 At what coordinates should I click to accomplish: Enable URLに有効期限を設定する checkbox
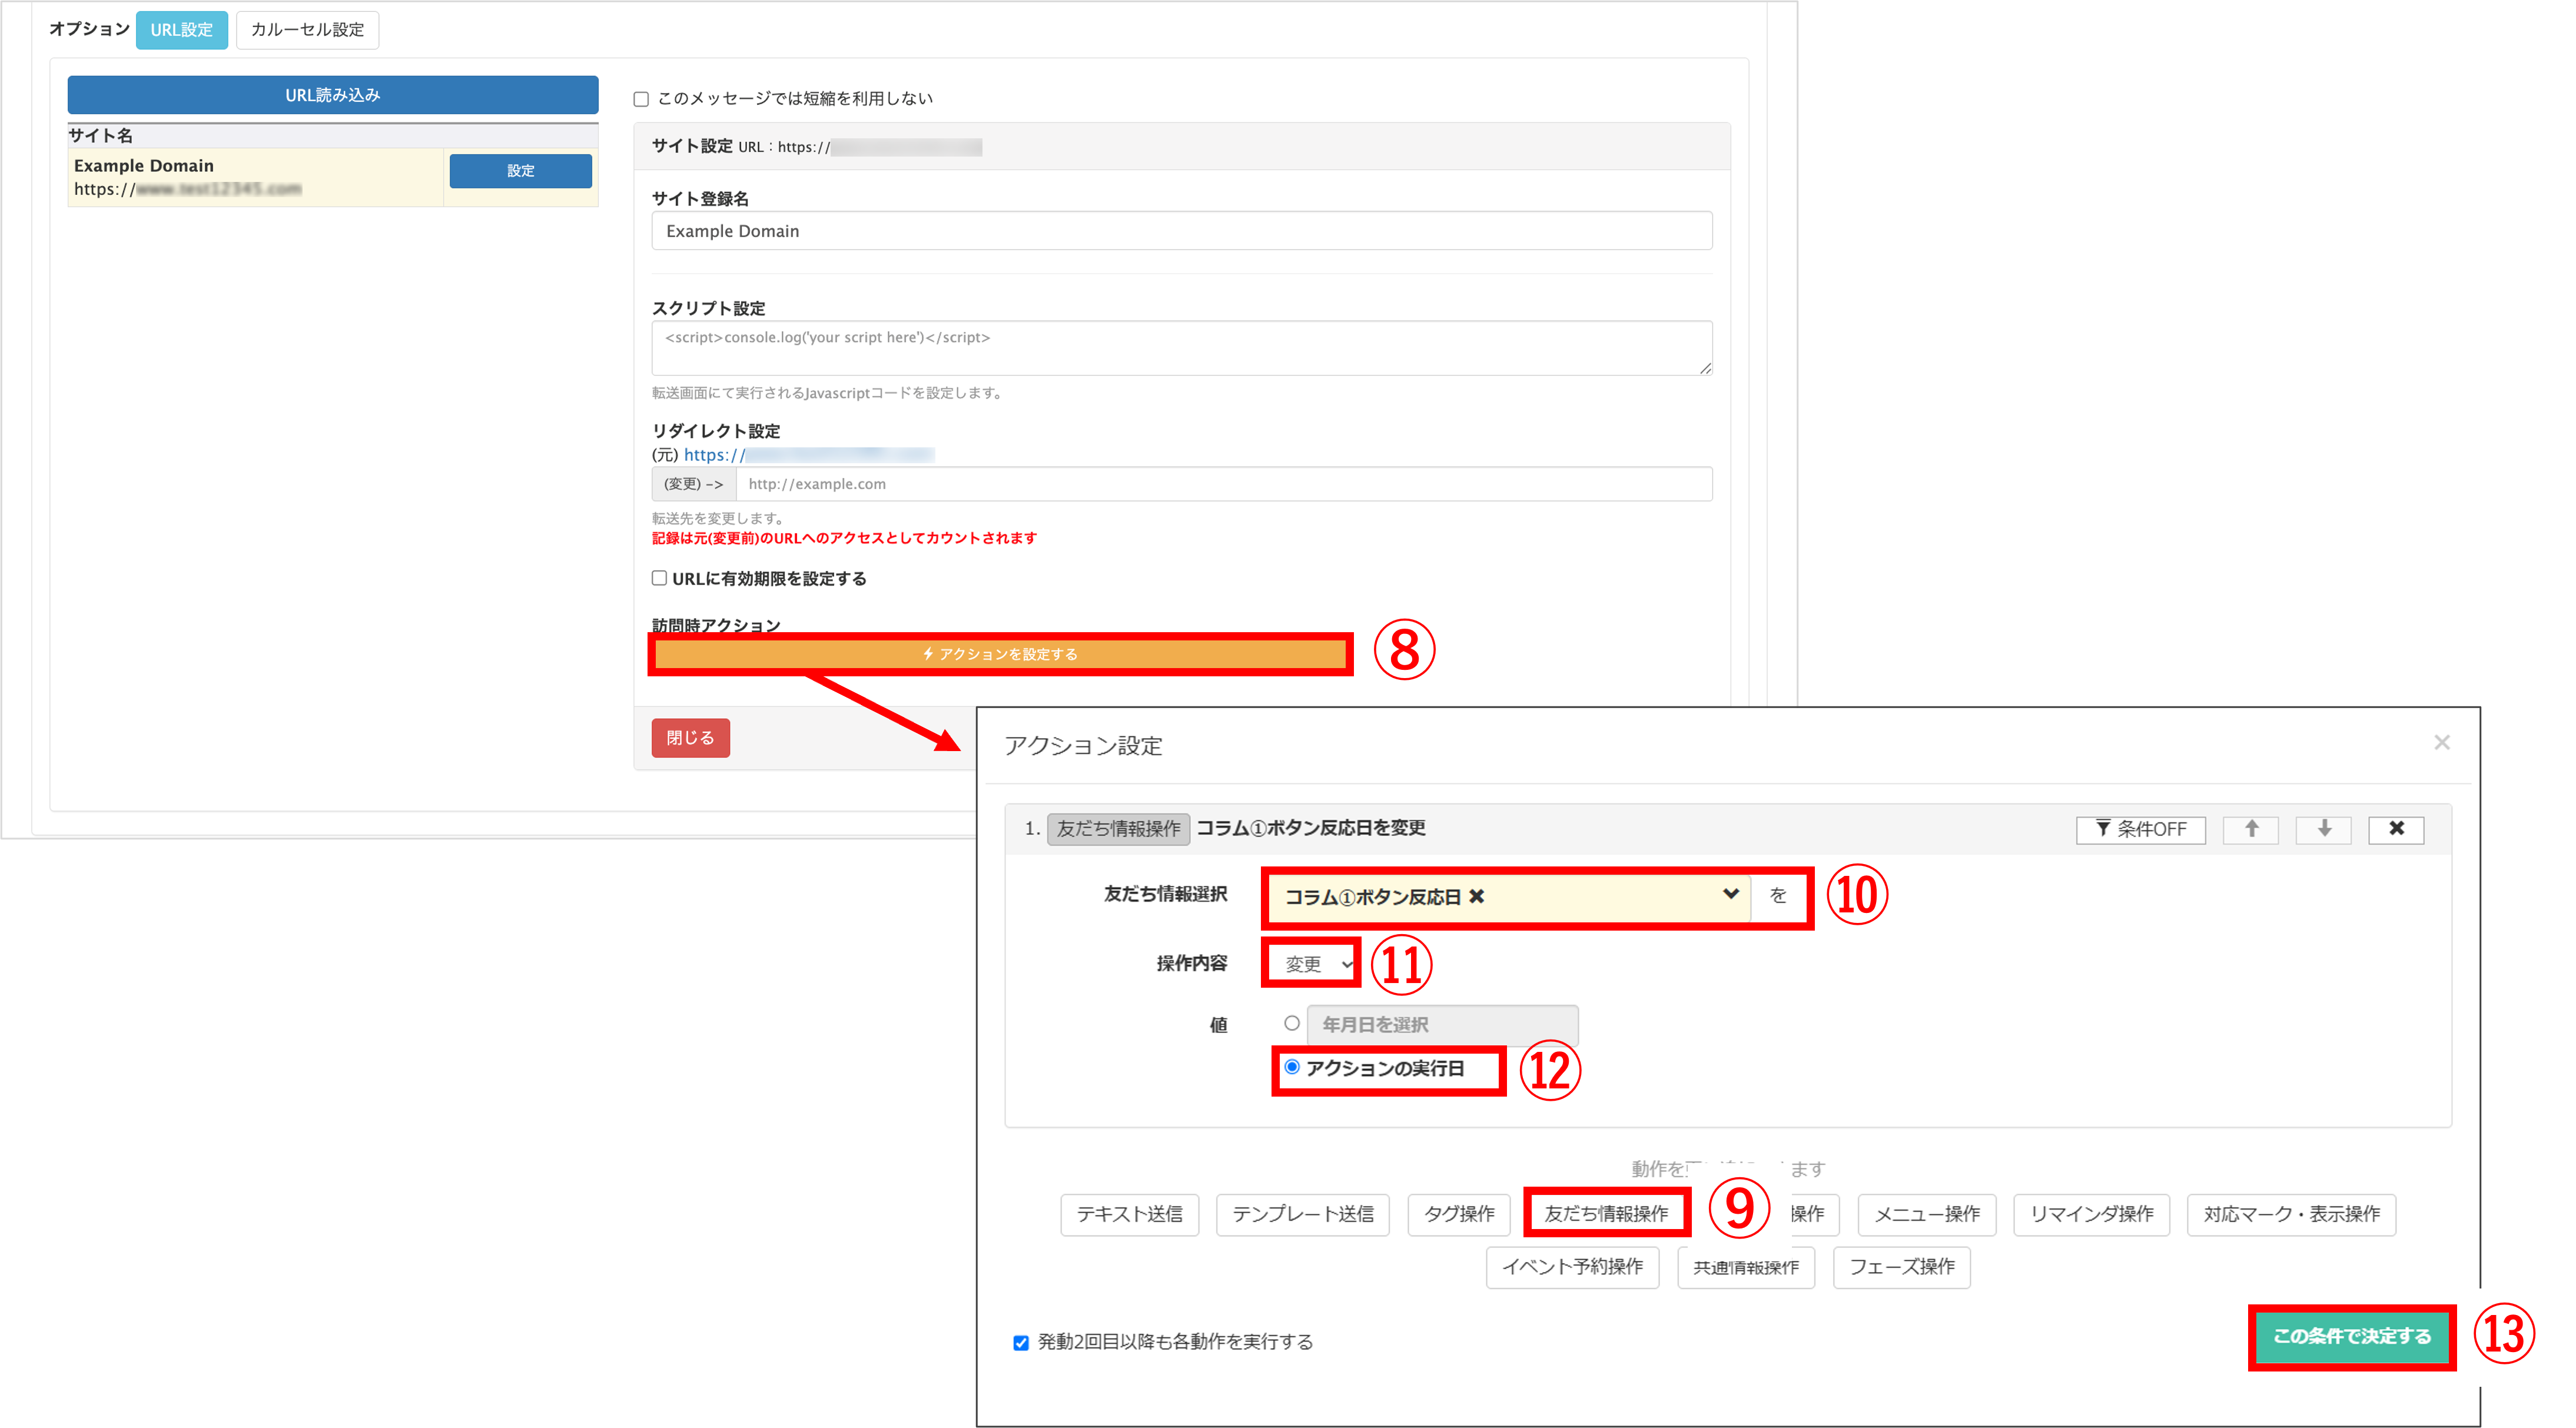tap(659, 578)
